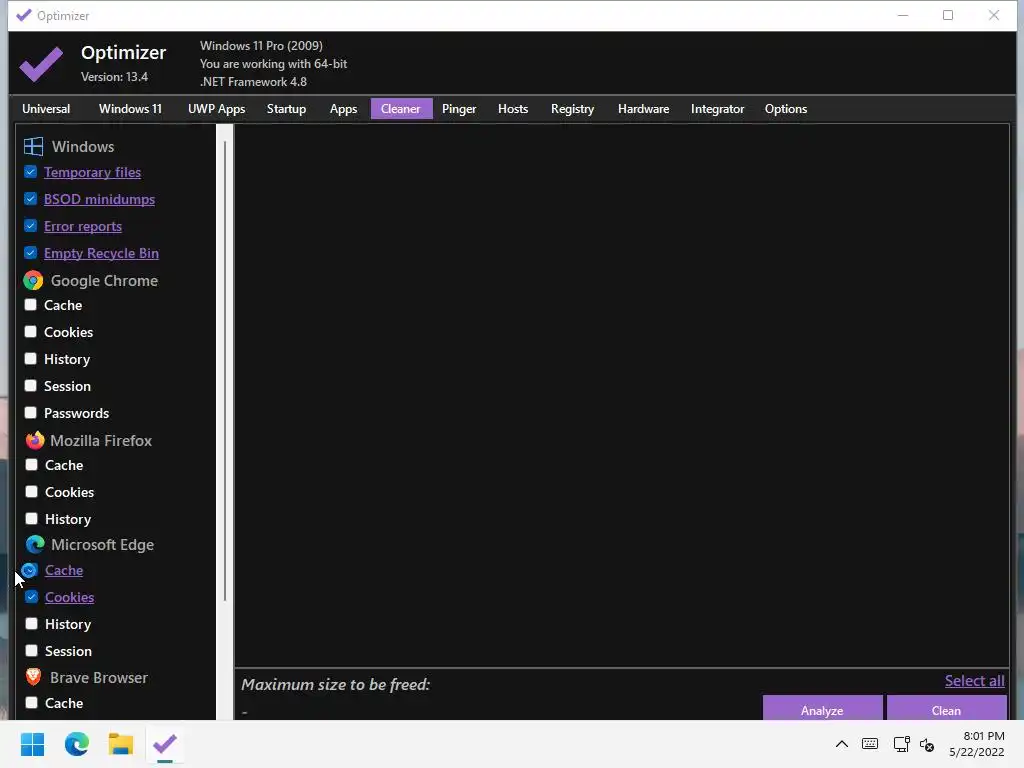Uncheck Empty Recycle Bin checkbox
The width and height of the screenshot is (1024, 768).
click(x=31, y=253)
